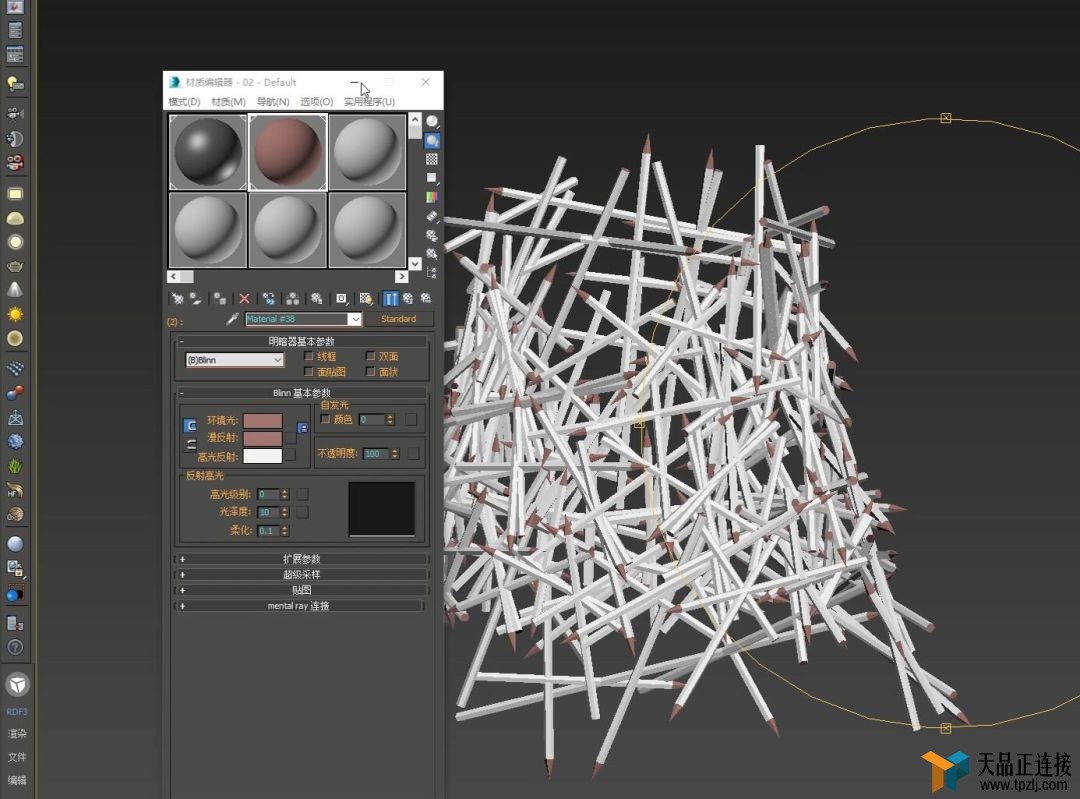
Task: Click the Get Material icon in editor toolbar
Action: 178,299
